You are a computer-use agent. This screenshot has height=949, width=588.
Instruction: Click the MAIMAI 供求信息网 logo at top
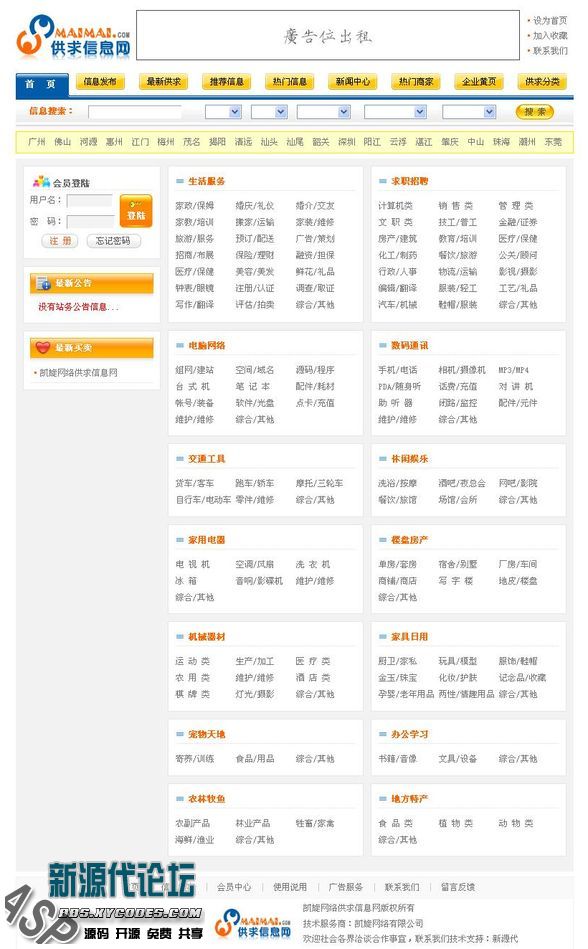[x=73, y=36]
